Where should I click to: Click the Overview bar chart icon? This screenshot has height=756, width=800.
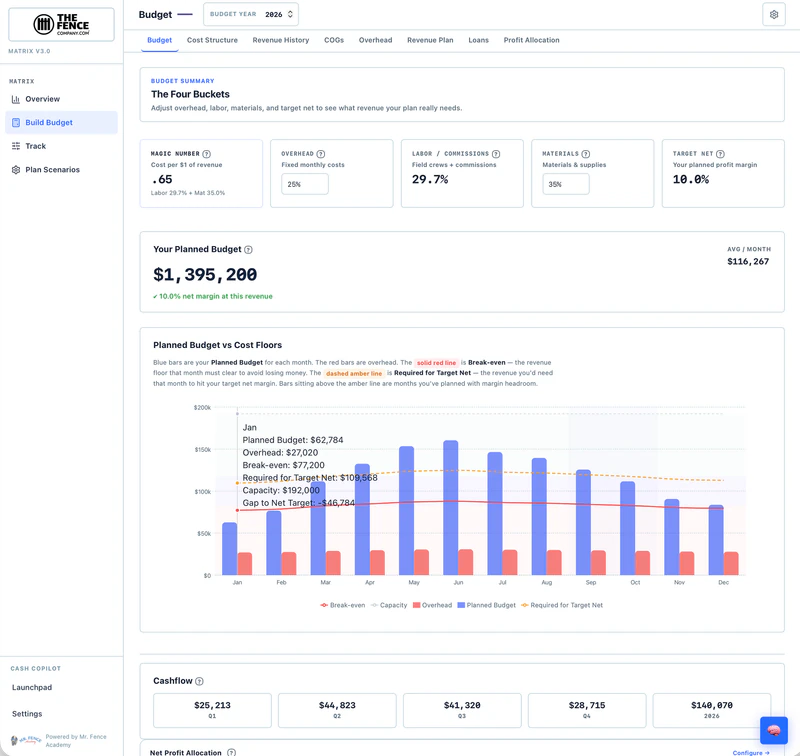(16, 99)
